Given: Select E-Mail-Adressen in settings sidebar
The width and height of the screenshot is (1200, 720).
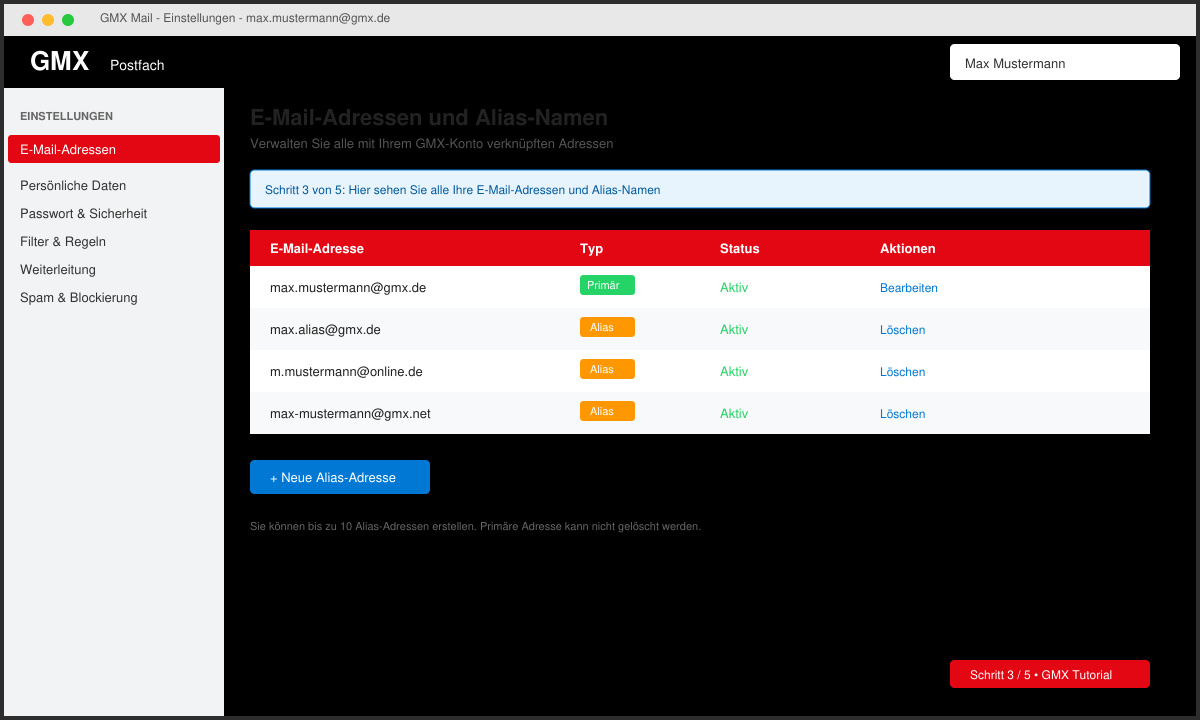Looking at the screenshot, I should pyautogui.click(x=114, y=149).
